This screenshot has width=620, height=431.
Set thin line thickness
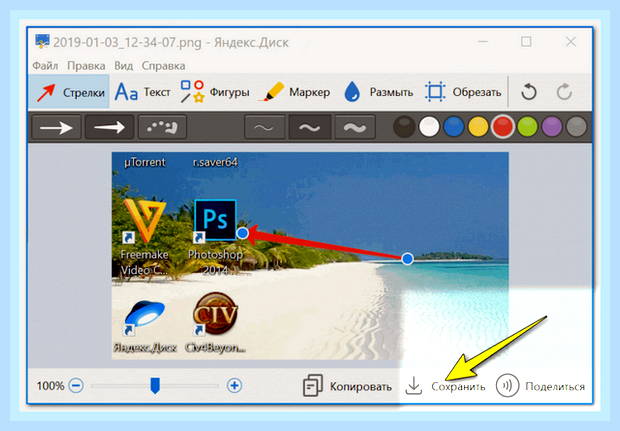pyautogui.click(x=265, y=127)
